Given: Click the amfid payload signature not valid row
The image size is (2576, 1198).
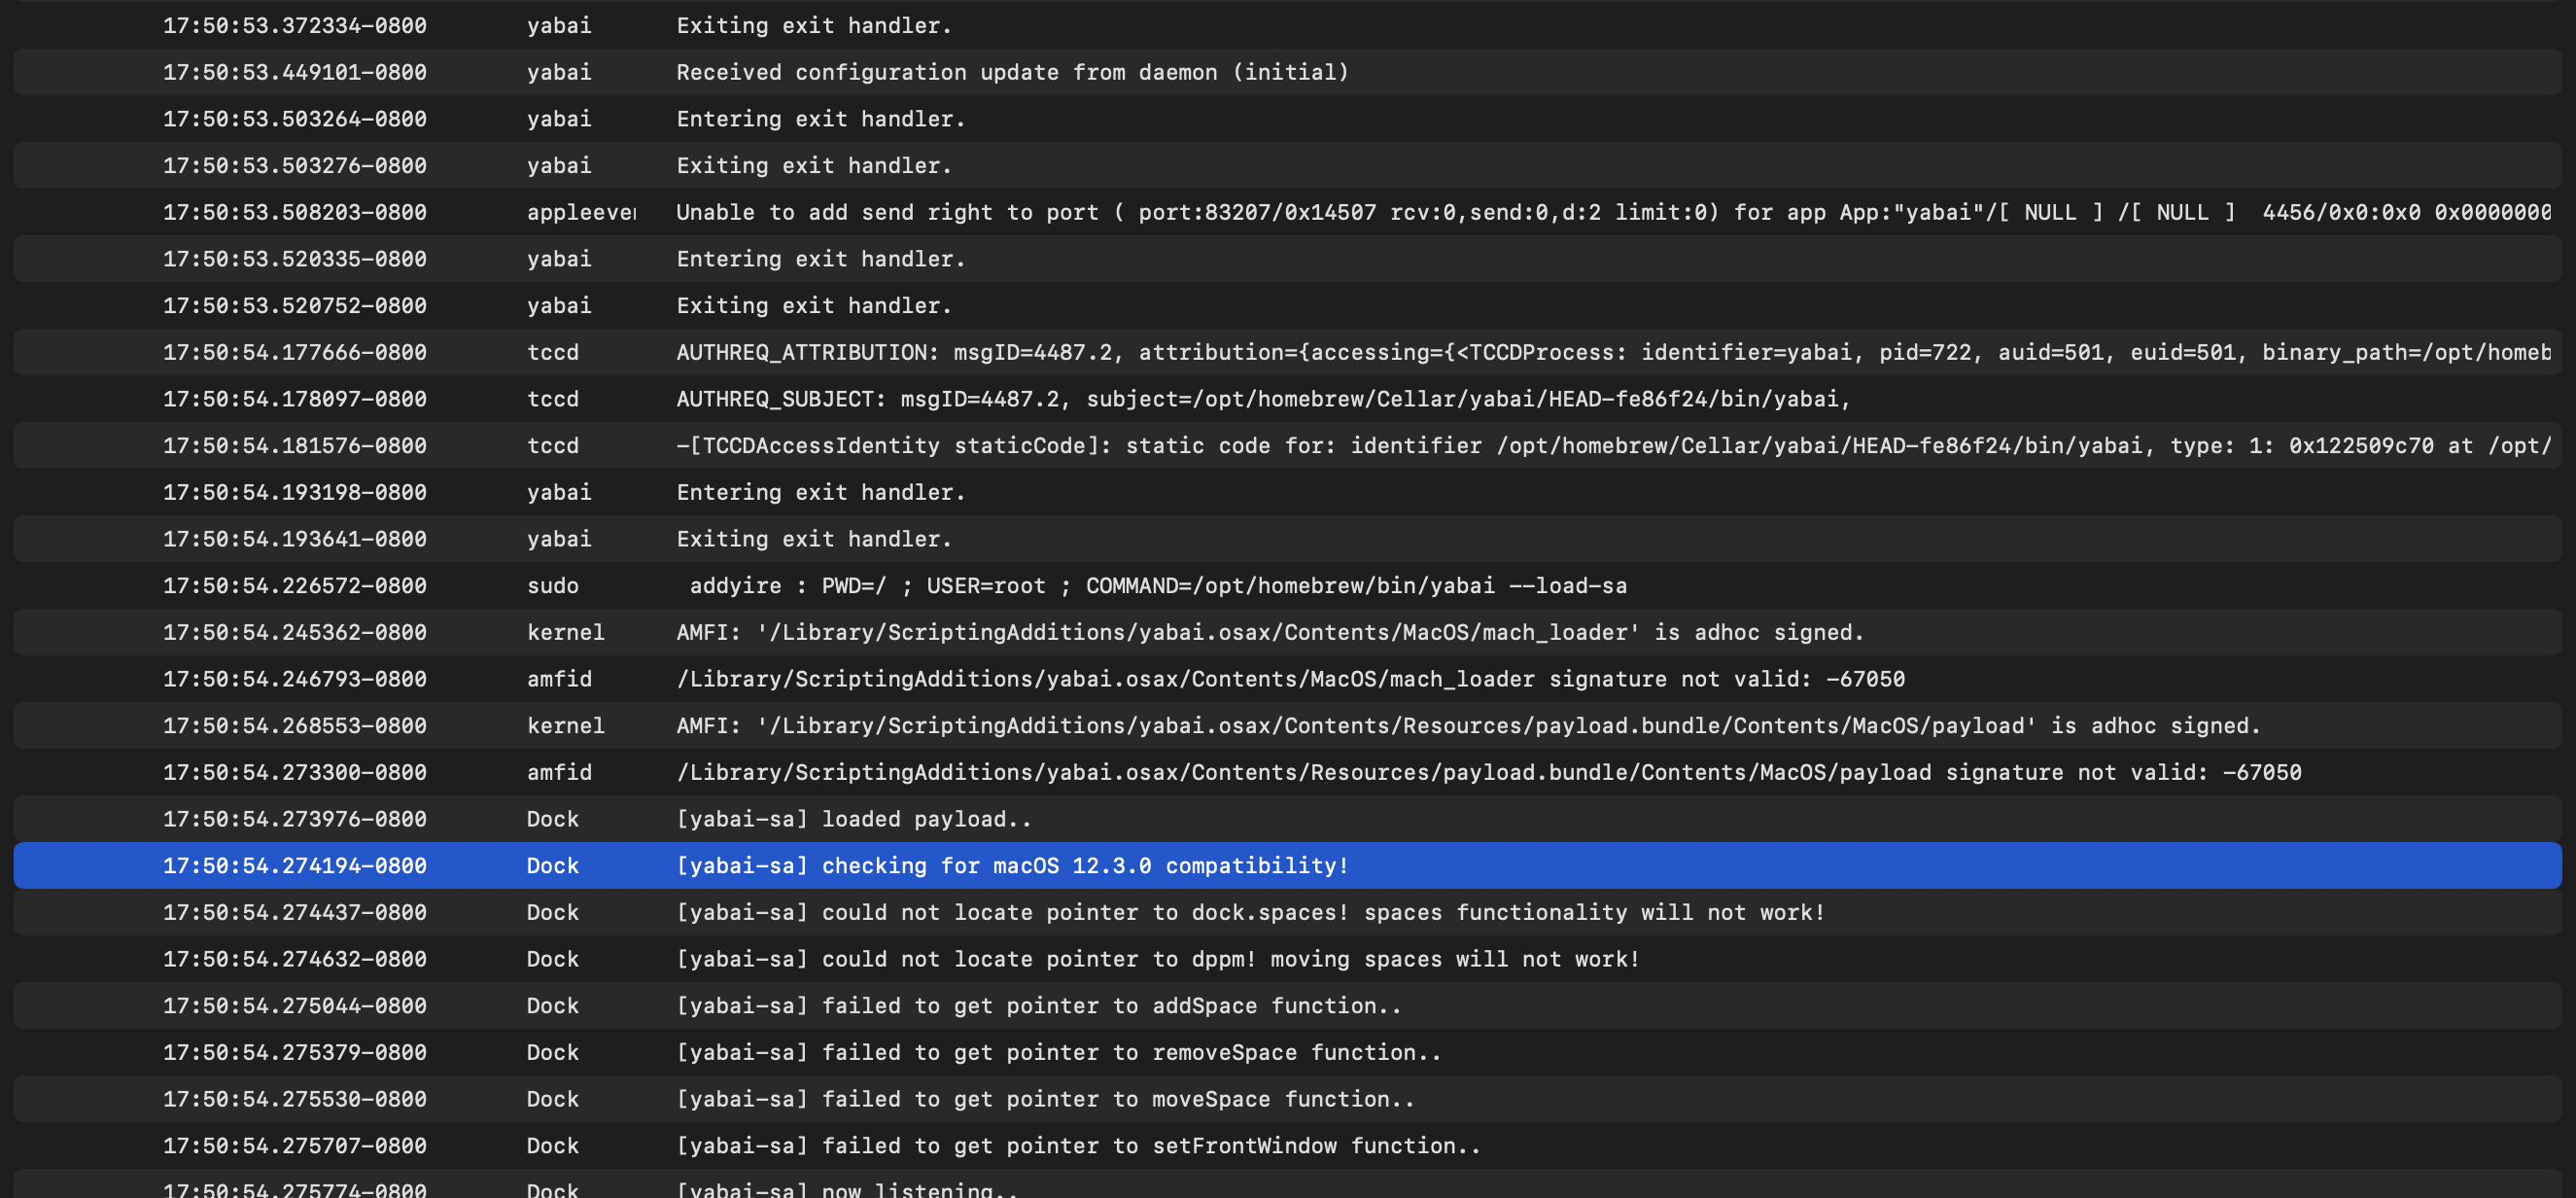Looking at the screenshot, I should (x=1487, y=772).
